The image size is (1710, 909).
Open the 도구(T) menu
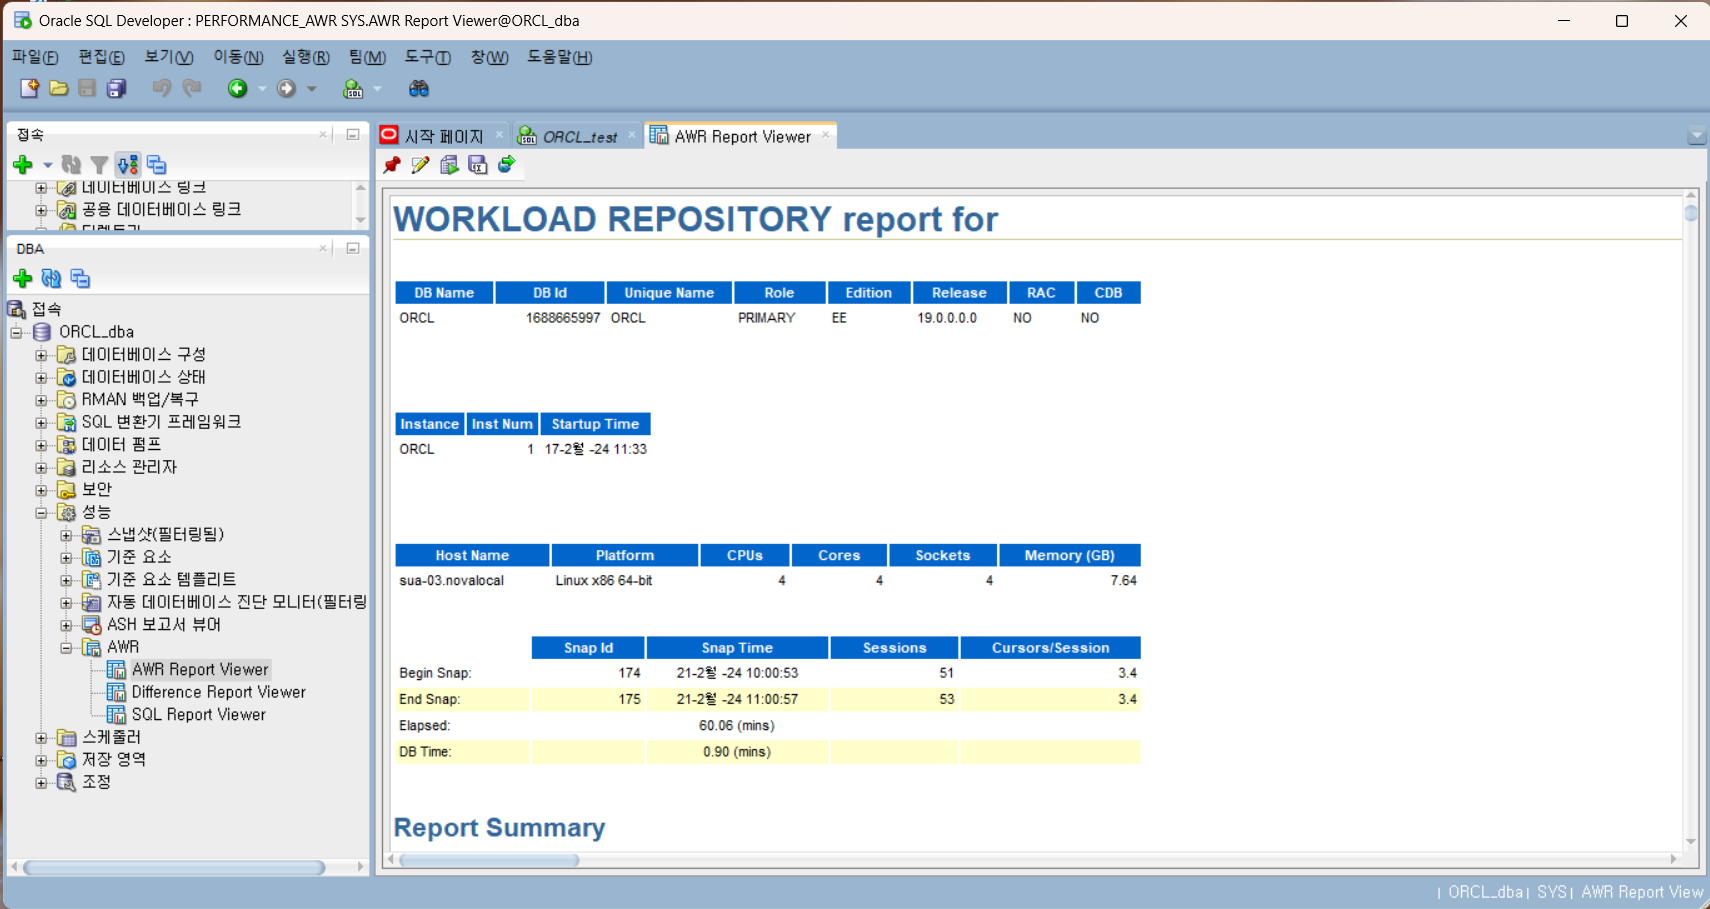[428, 57]
